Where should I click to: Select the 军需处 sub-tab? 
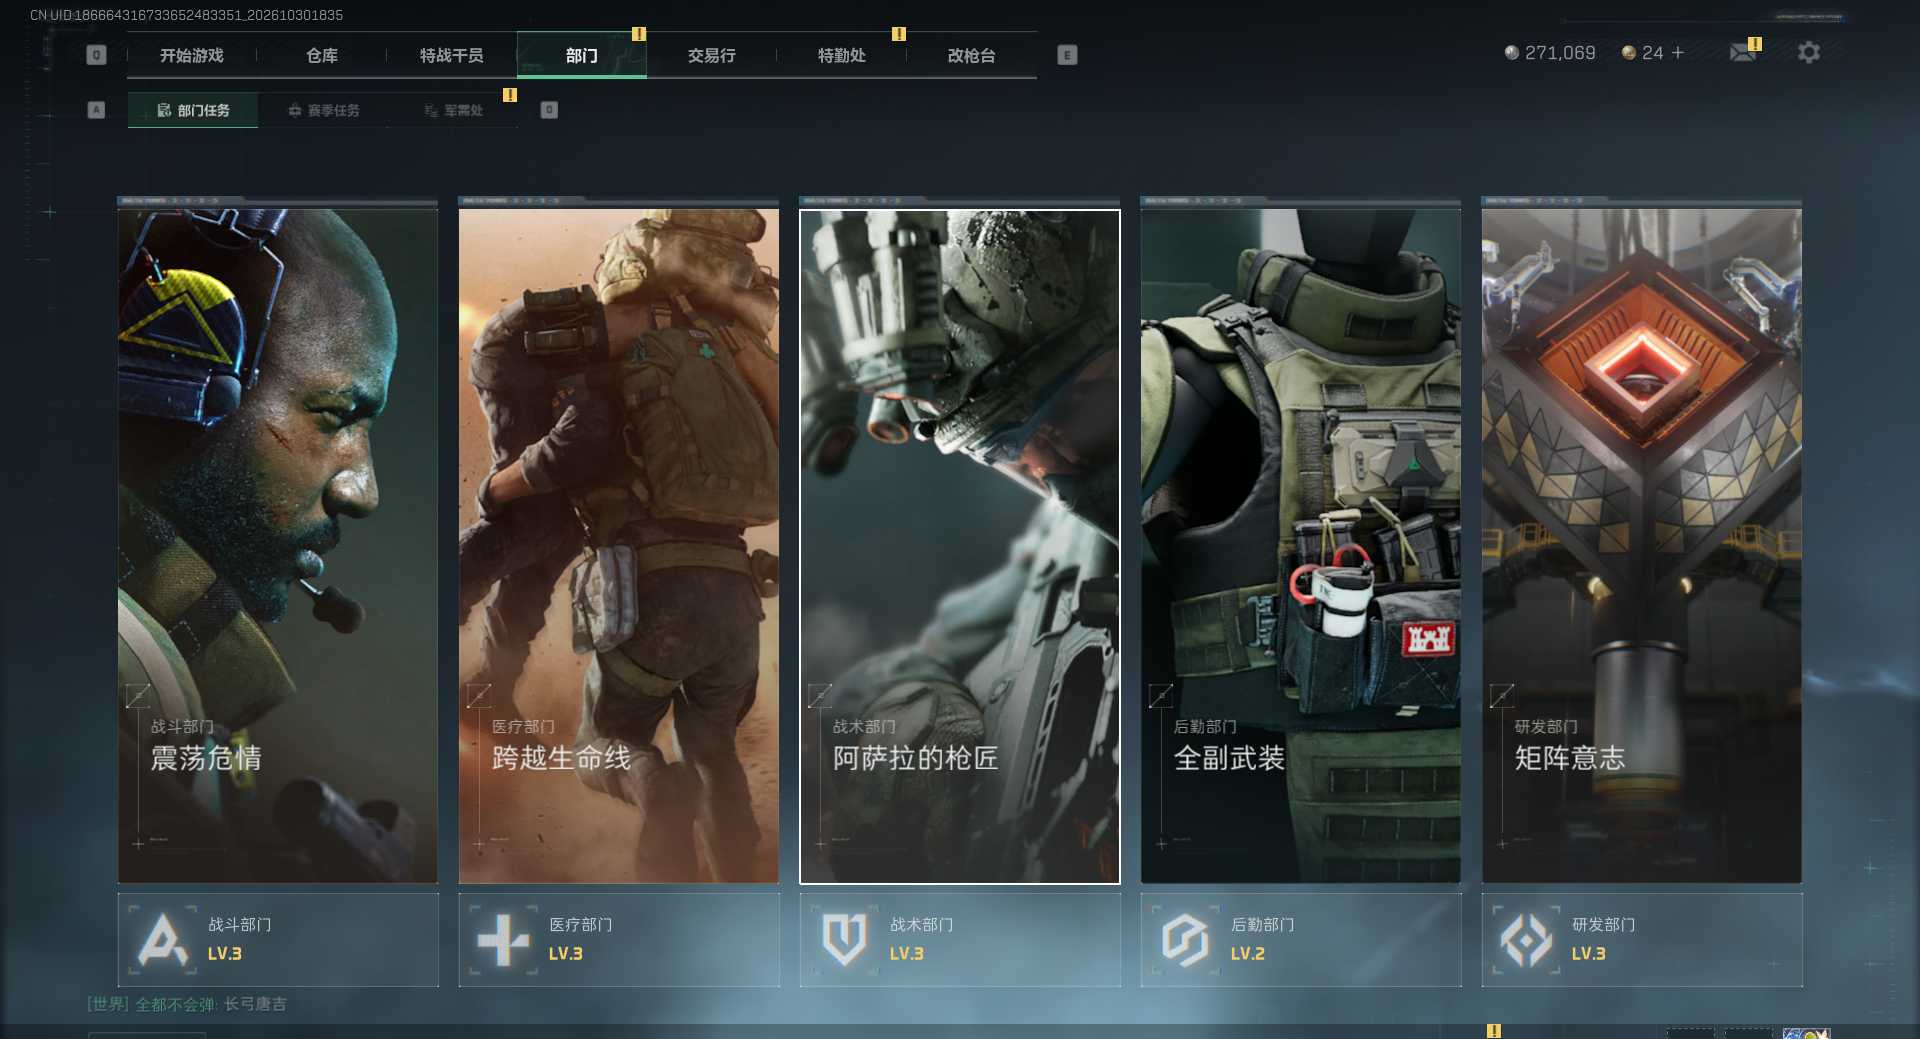click(x=453, y=110)
